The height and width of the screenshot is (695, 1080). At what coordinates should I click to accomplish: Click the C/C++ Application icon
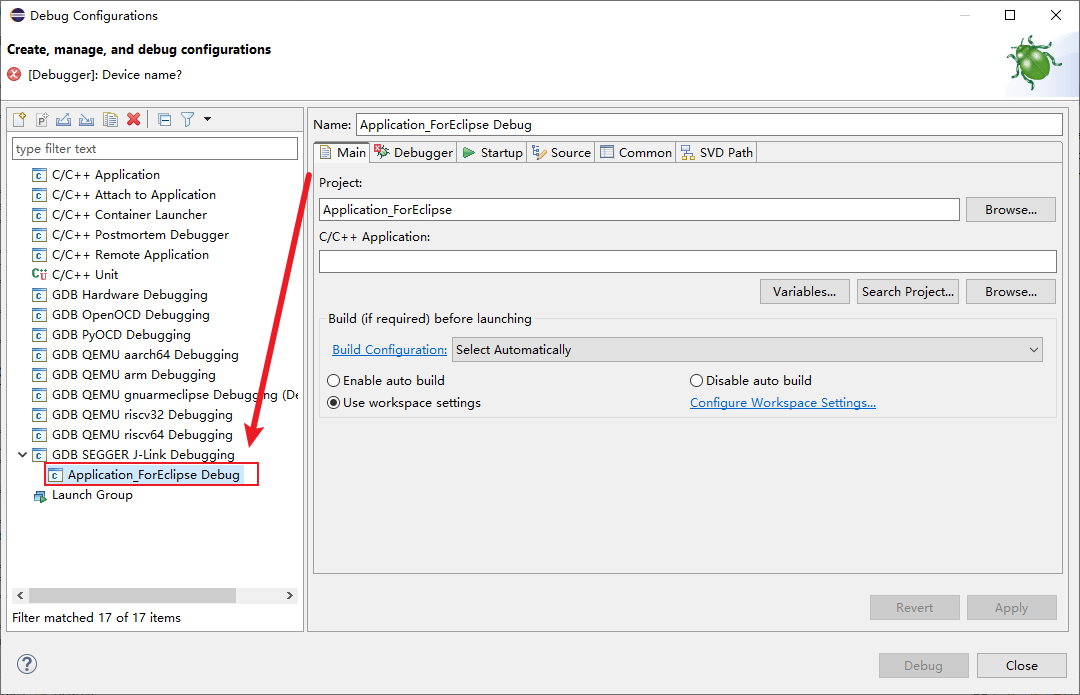pyautogui.click(x=39, y=175)
